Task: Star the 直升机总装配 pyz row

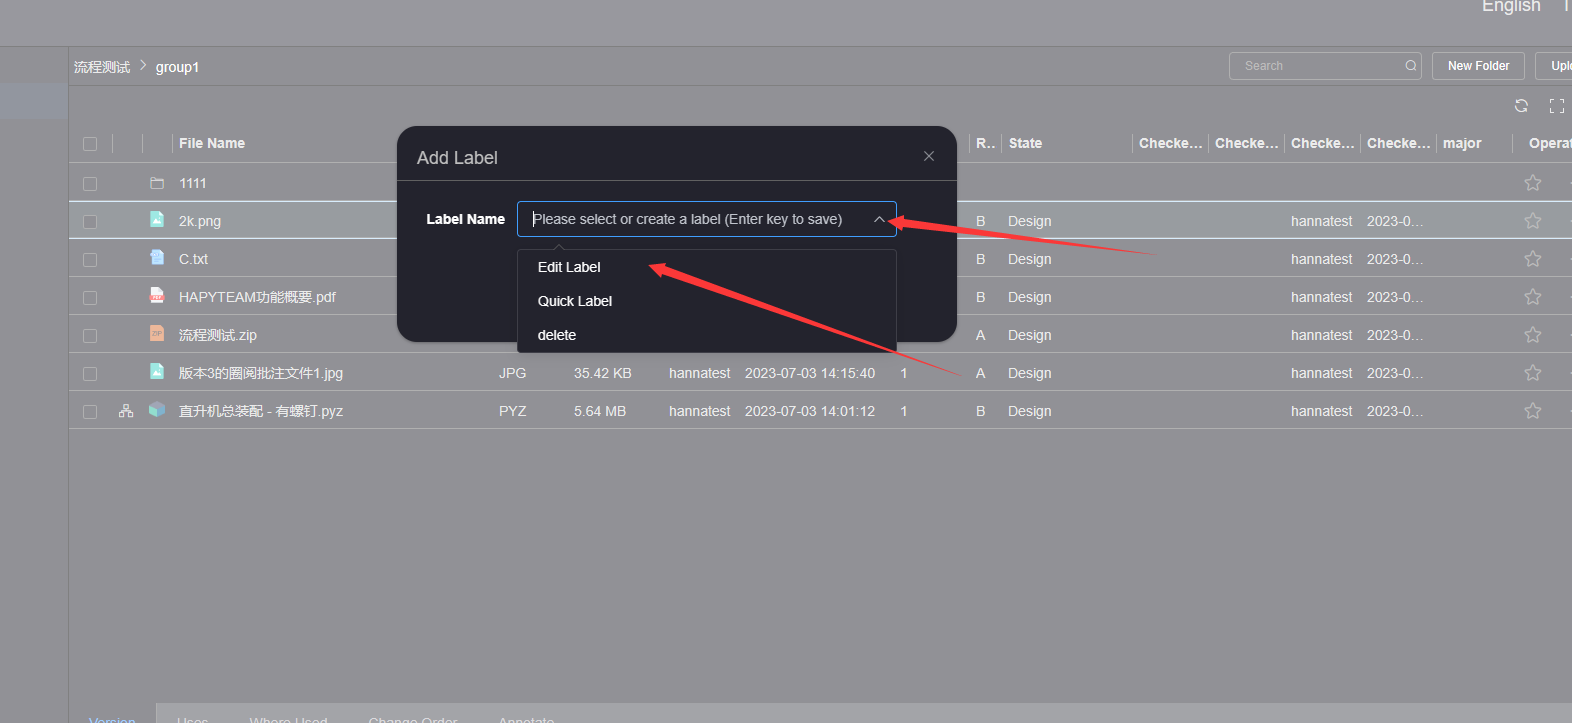Action: 1533,411
